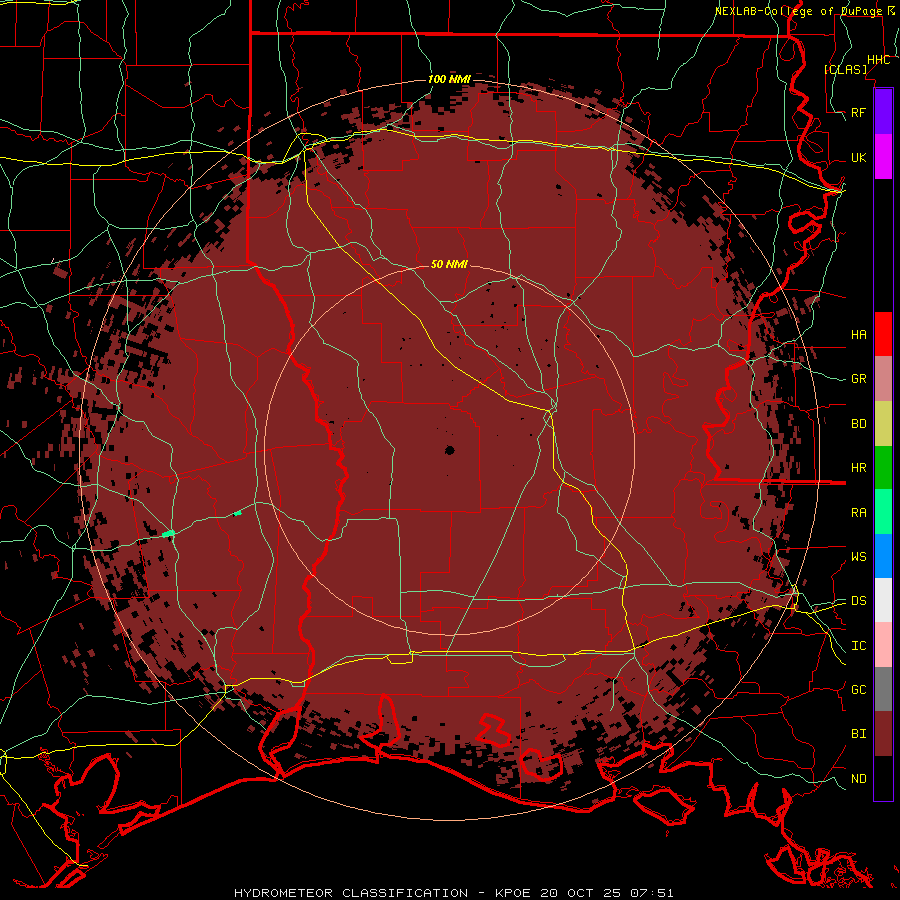Click the '50 NMI' range ring label
This screenshot has height=900, width=900.
pos(449,264)
